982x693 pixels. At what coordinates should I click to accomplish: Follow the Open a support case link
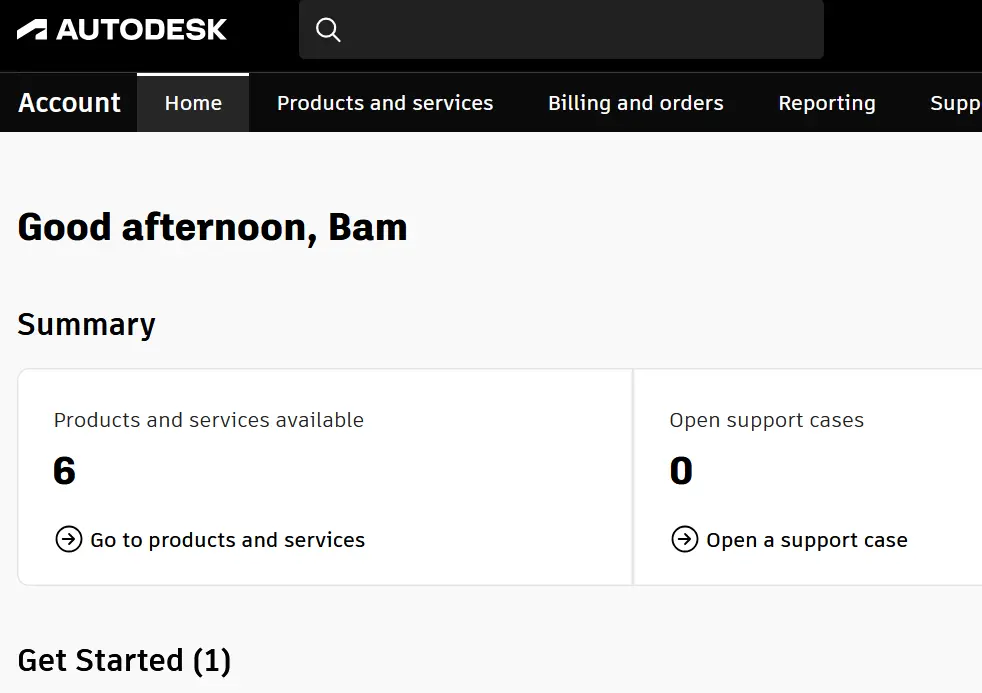807,540
